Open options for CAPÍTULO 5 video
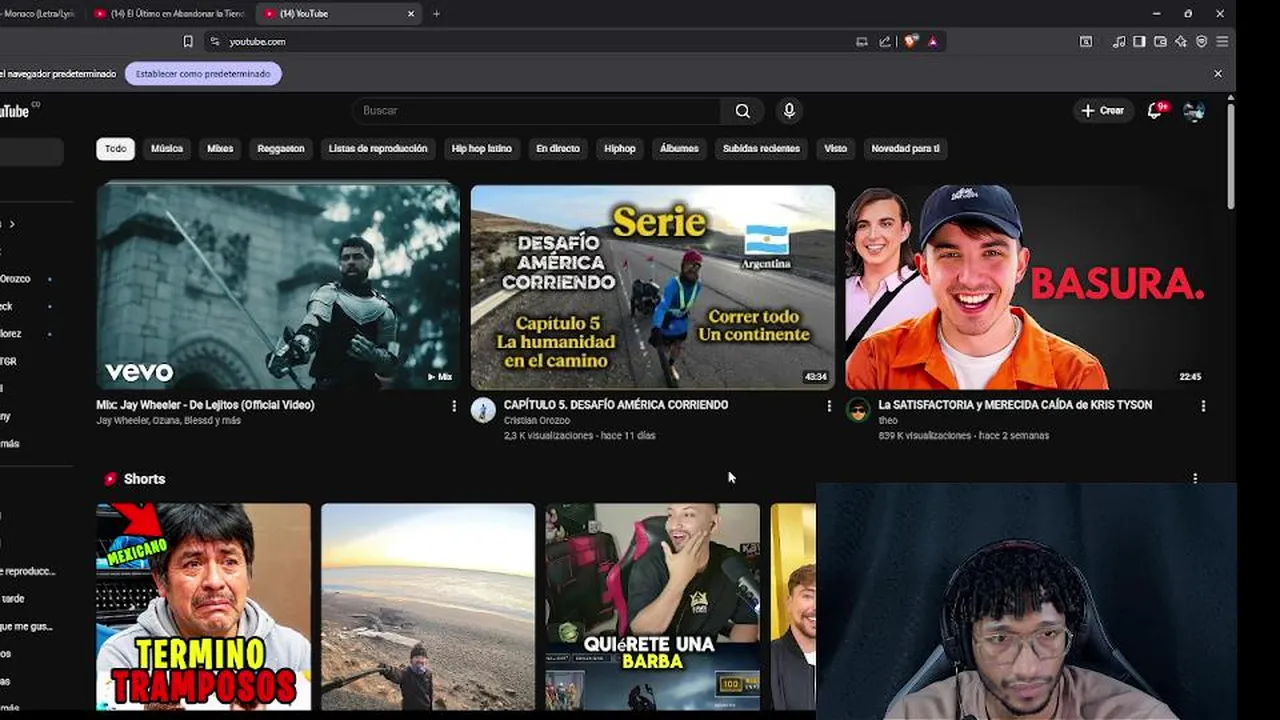The width and height of the screenshot is (1280, 720). [x=828, y=406]
